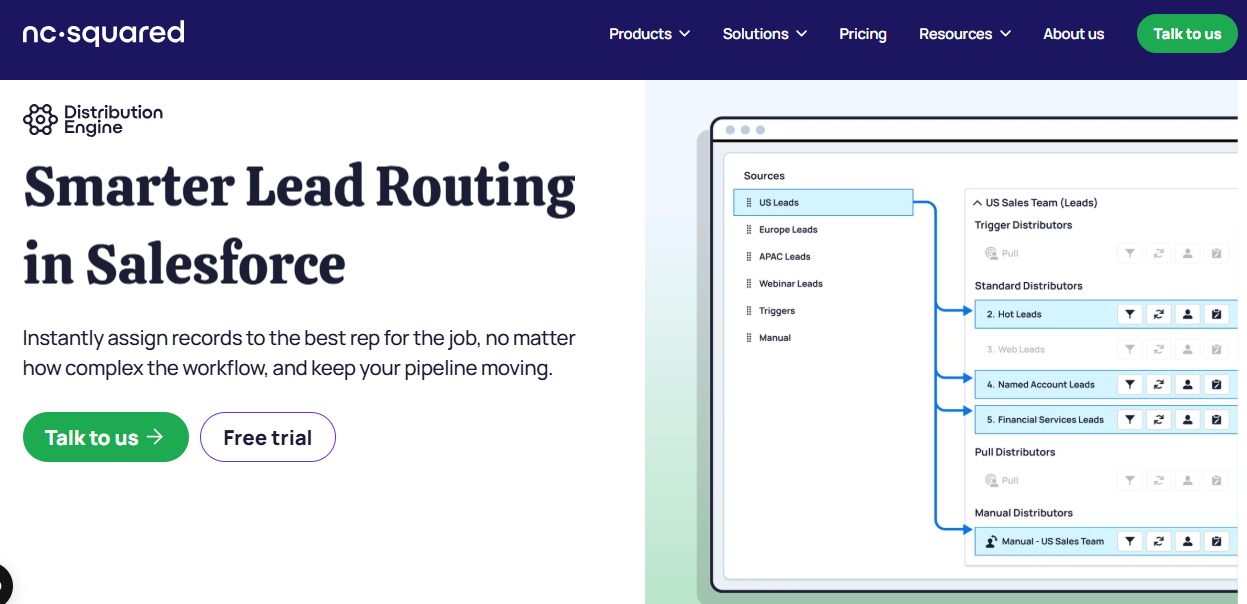The image size is (1247, 604).
Task: Click the nc-squared logo
Action: tap(104, 33)
